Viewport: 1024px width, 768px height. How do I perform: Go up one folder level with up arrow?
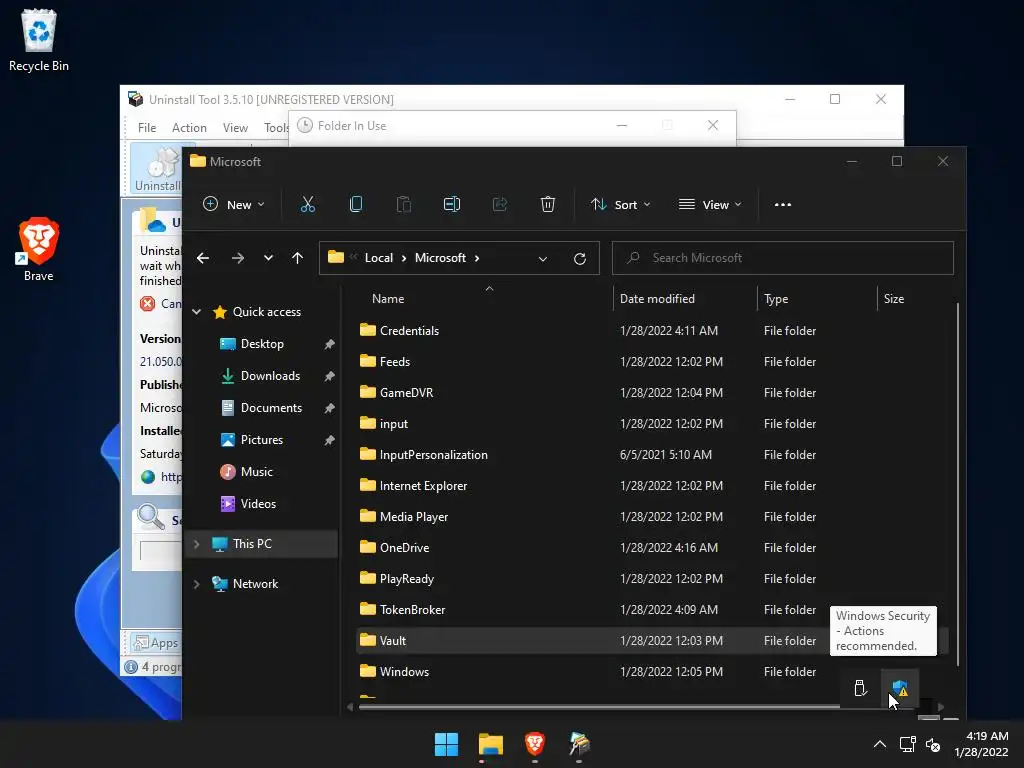[297, 258]
